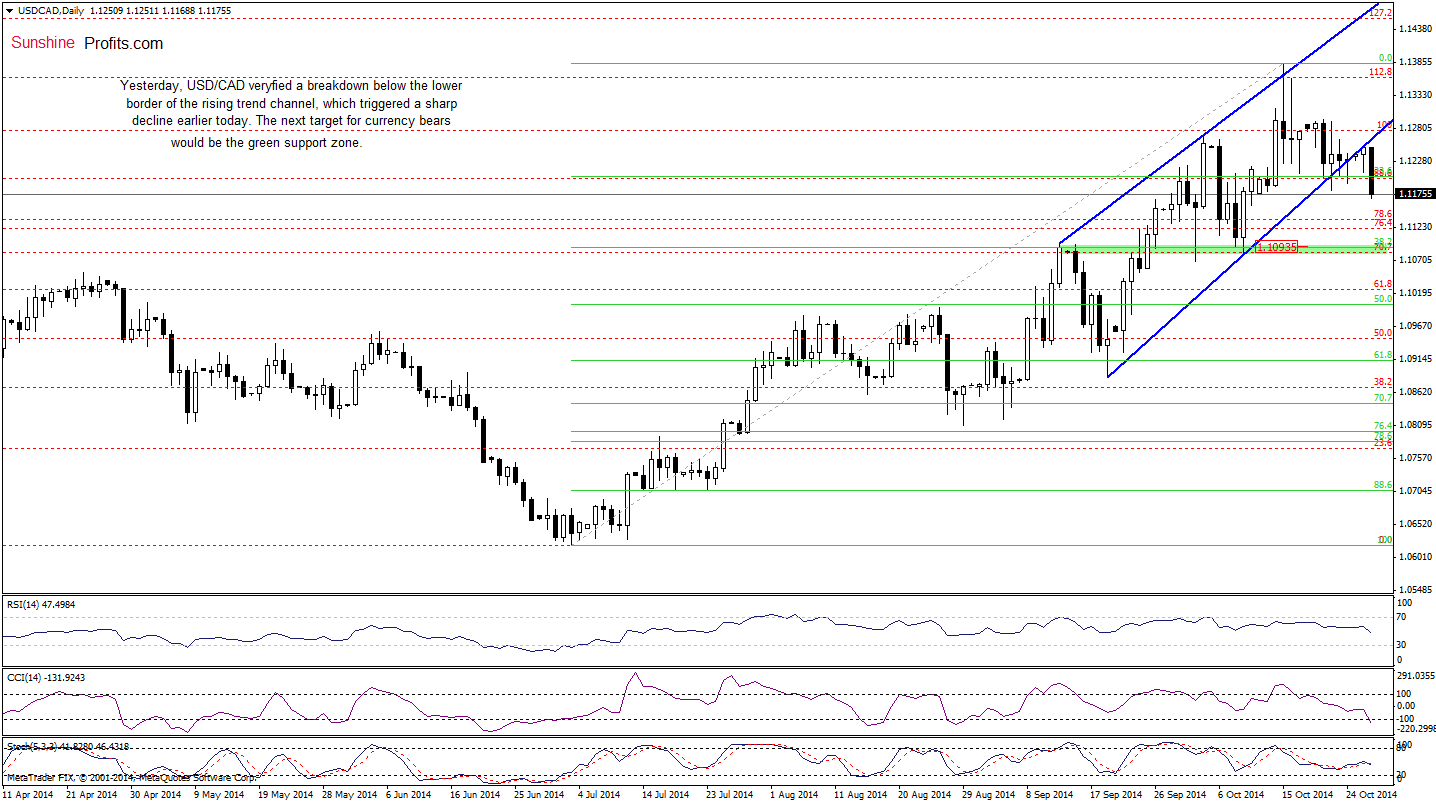This screenshot has height=803, width=1436.
Task: Click the red 78.6 Fibonacci label beside the 1.11230 price
Action: coord(1383,214)
